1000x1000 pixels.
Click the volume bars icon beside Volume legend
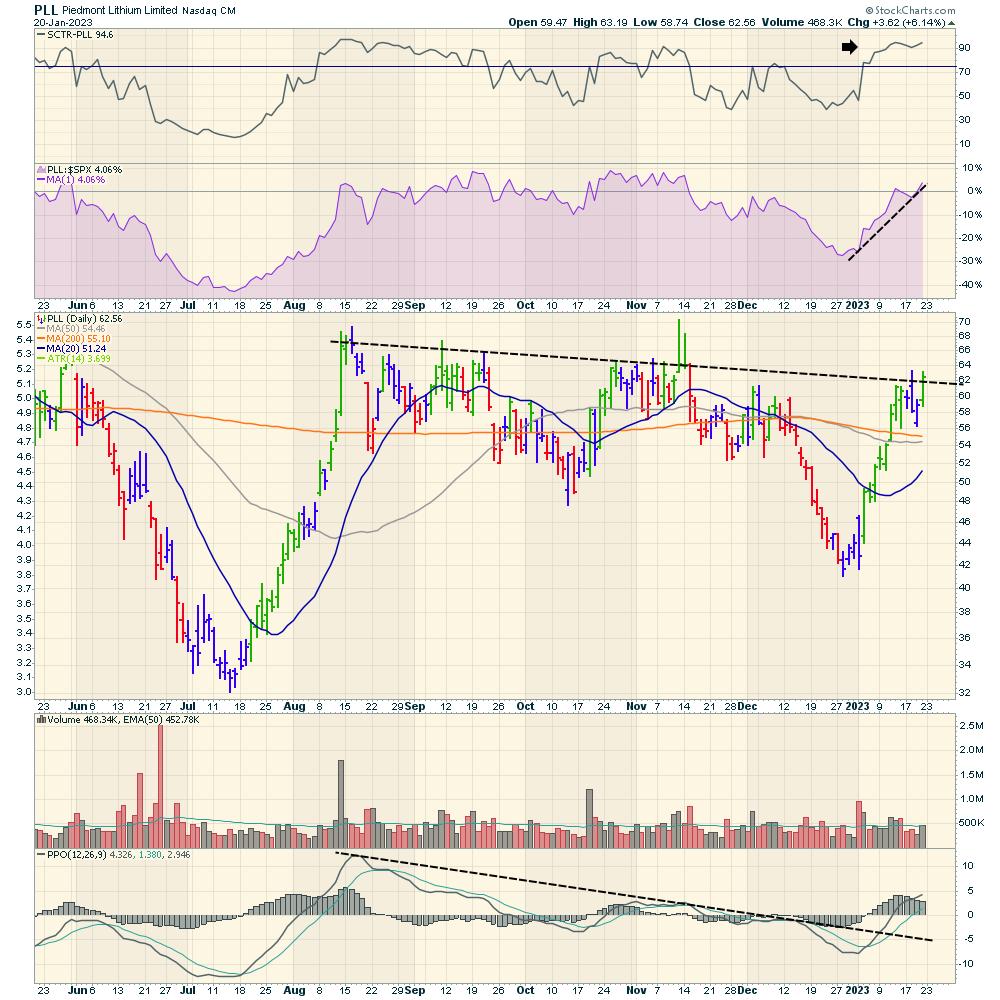click(41, 719)
